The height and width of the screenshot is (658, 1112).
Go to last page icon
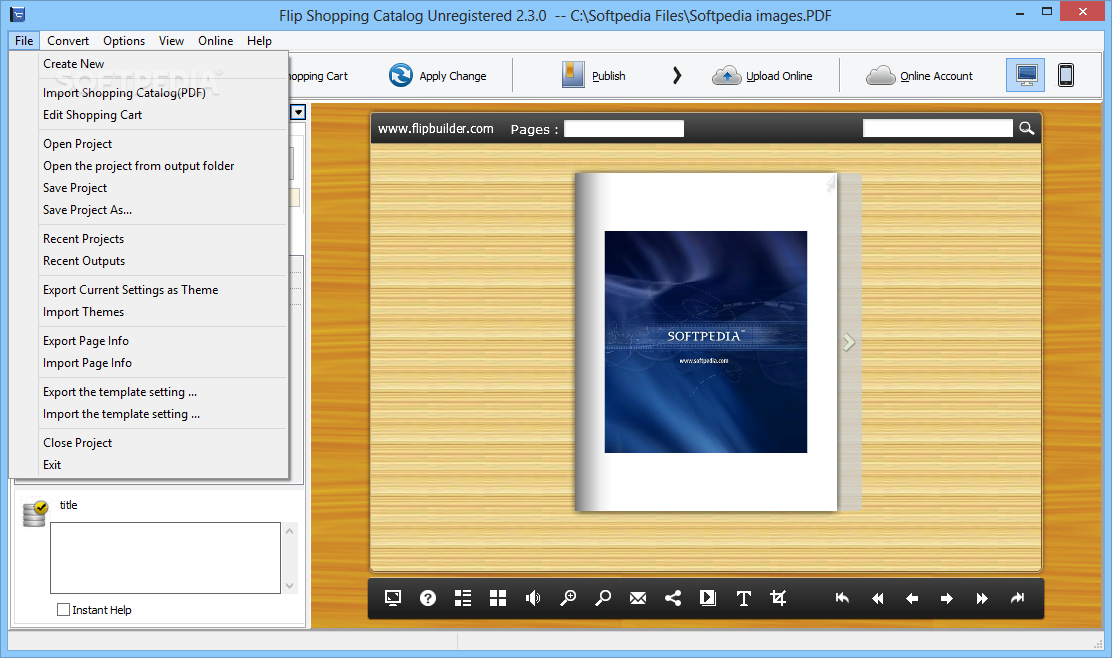1018,598
